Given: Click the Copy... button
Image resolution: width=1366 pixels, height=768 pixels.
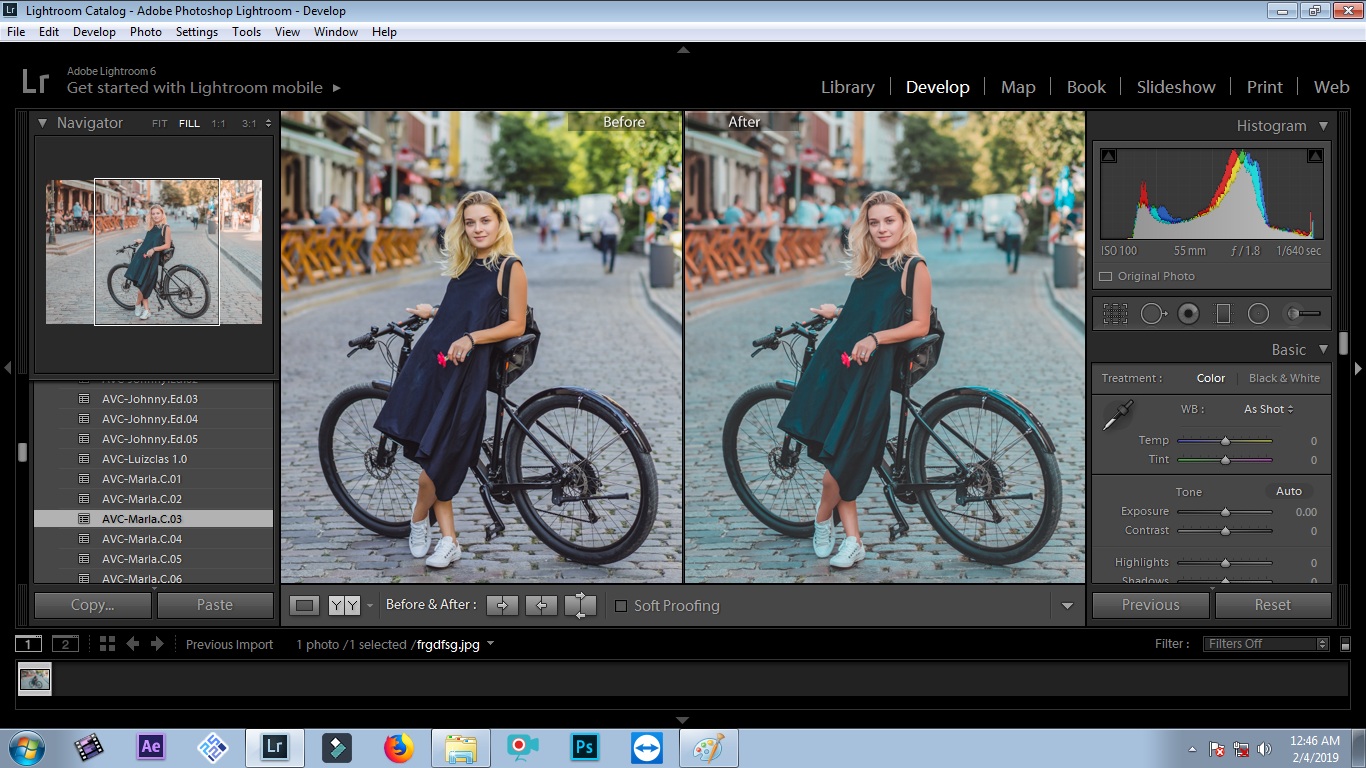Looking at the screenshot, I should click(93, 605).
